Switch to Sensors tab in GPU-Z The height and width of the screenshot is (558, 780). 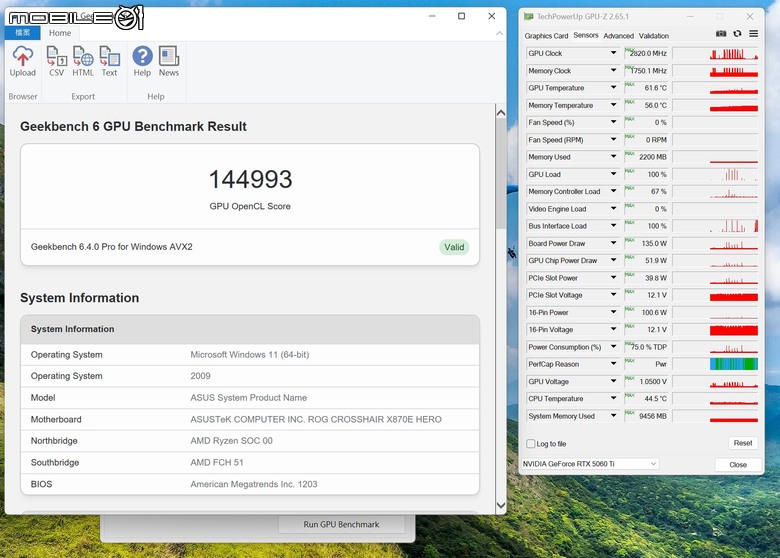(x=585, y=35)
